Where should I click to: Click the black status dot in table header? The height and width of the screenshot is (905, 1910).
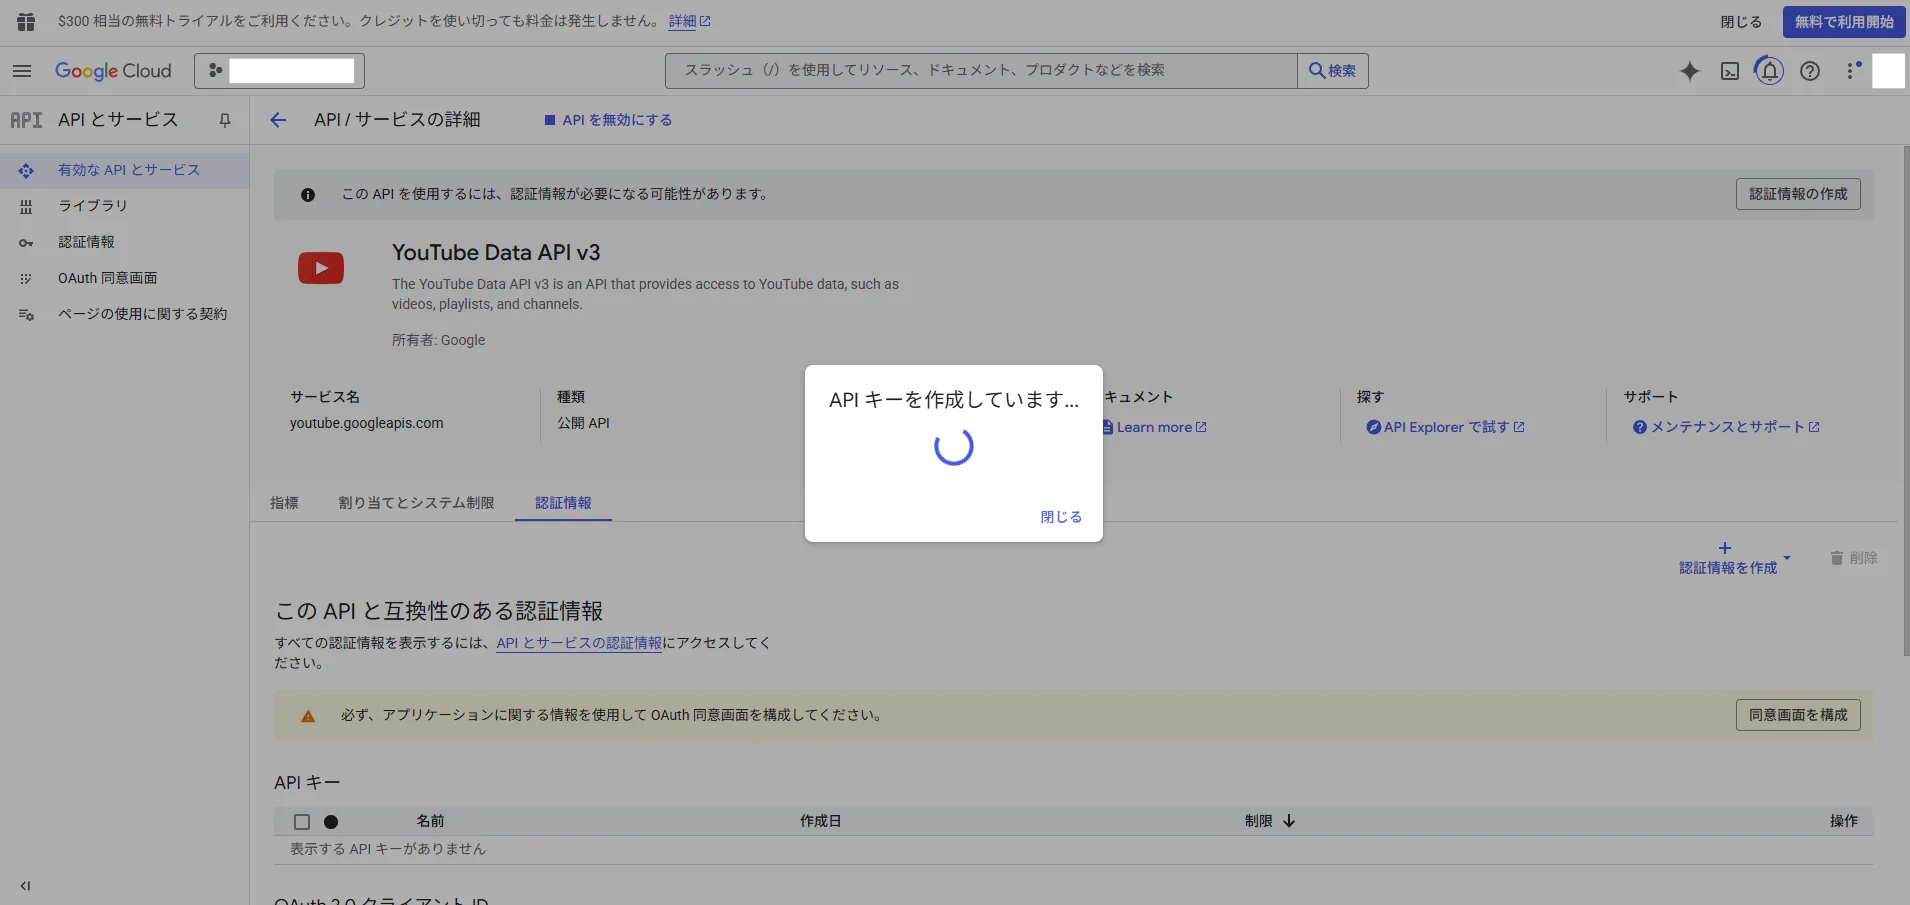(x=331, y=822)
